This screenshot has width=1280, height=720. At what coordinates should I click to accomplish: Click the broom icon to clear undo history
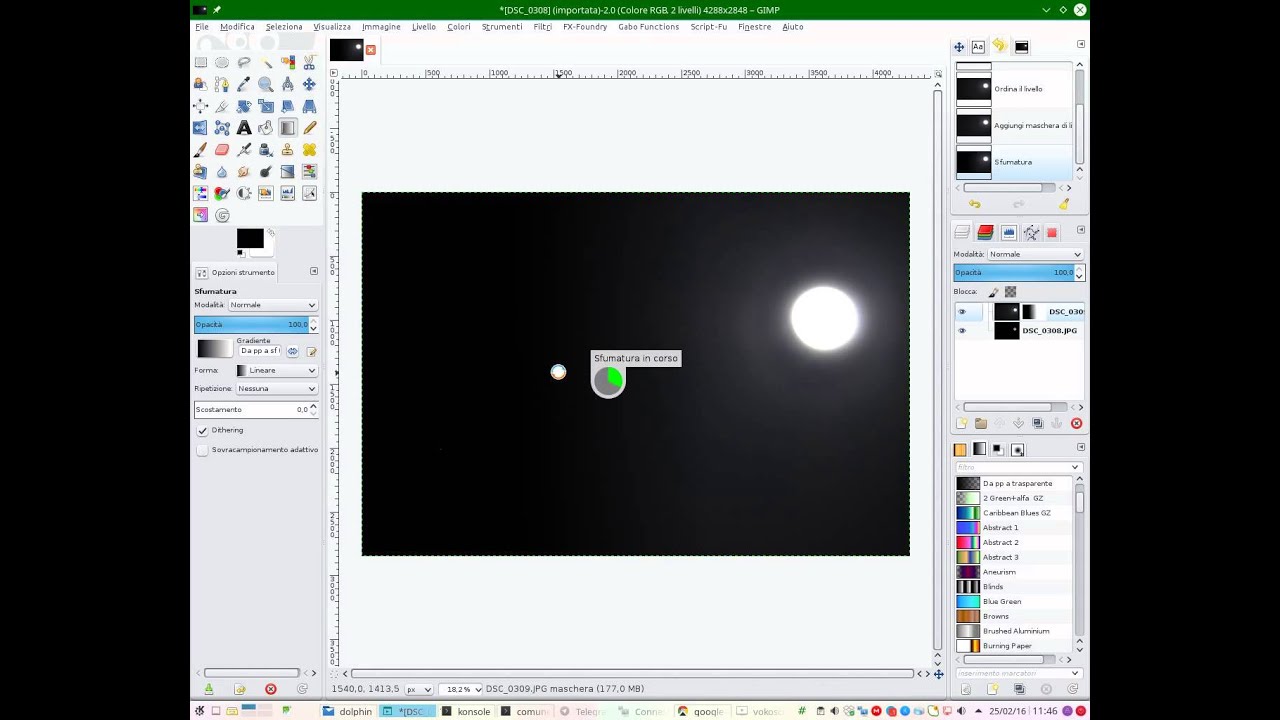(1064, 204)
